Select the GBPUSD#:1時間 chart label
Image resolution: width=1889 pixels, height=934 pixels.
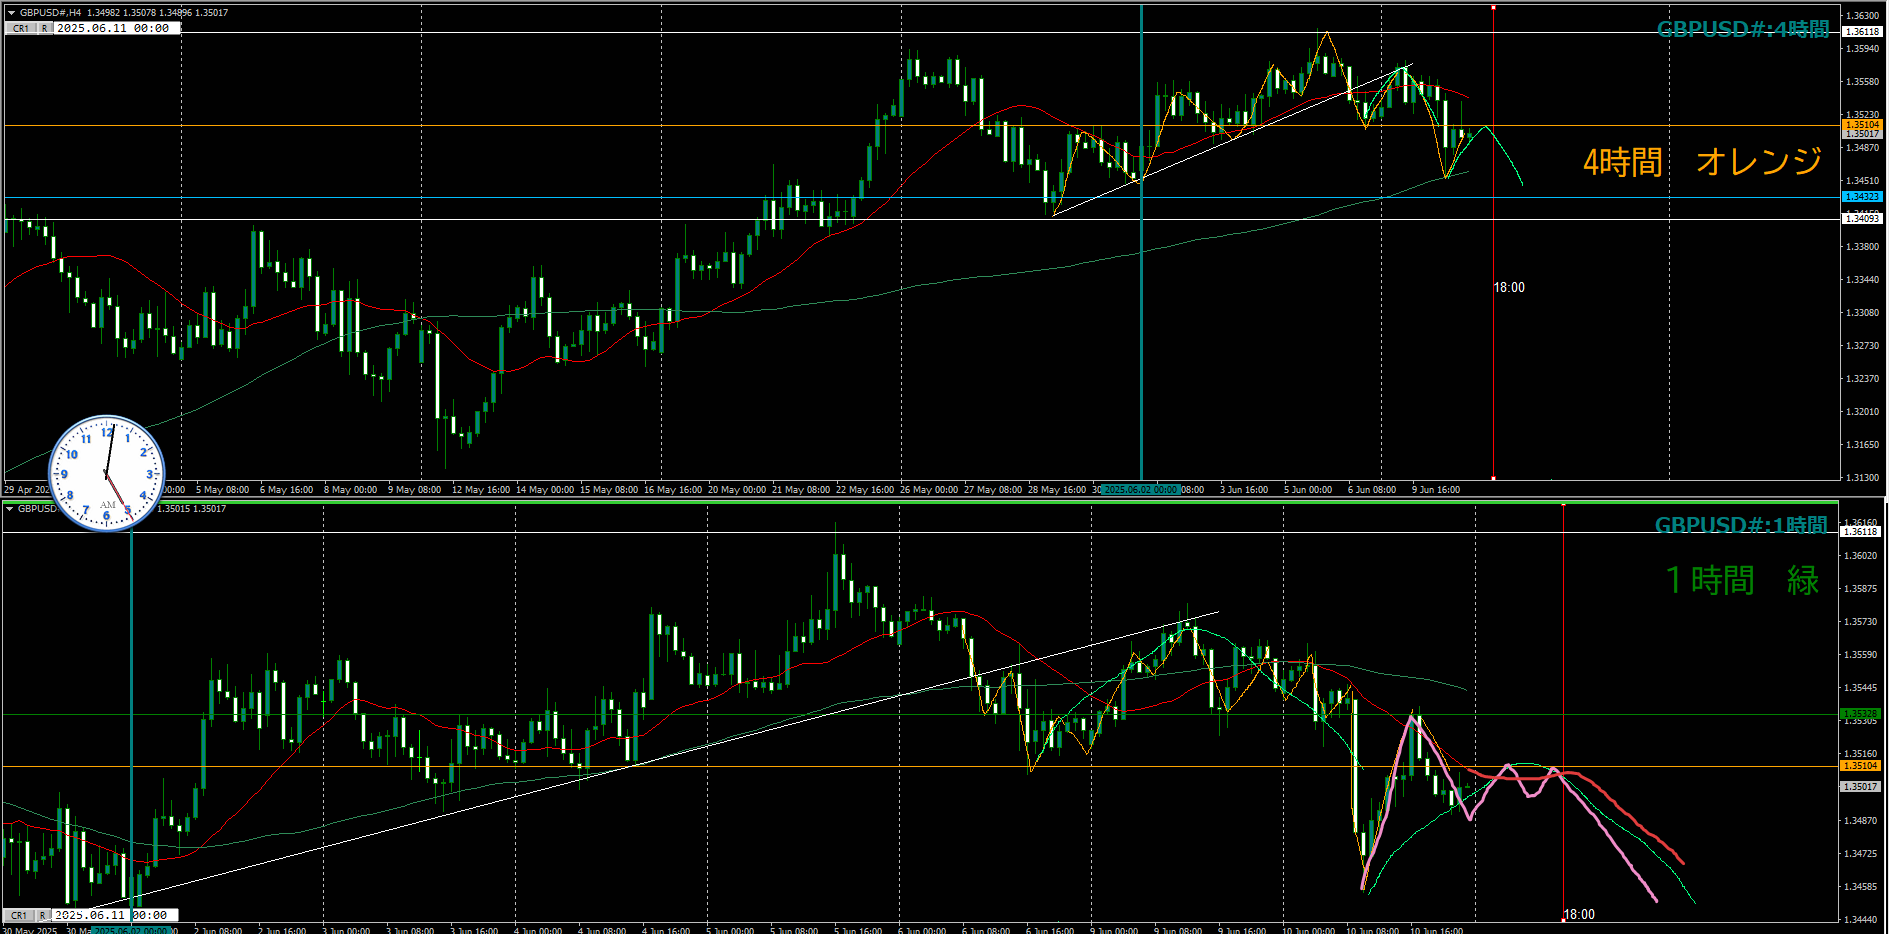coord(1741,525)
